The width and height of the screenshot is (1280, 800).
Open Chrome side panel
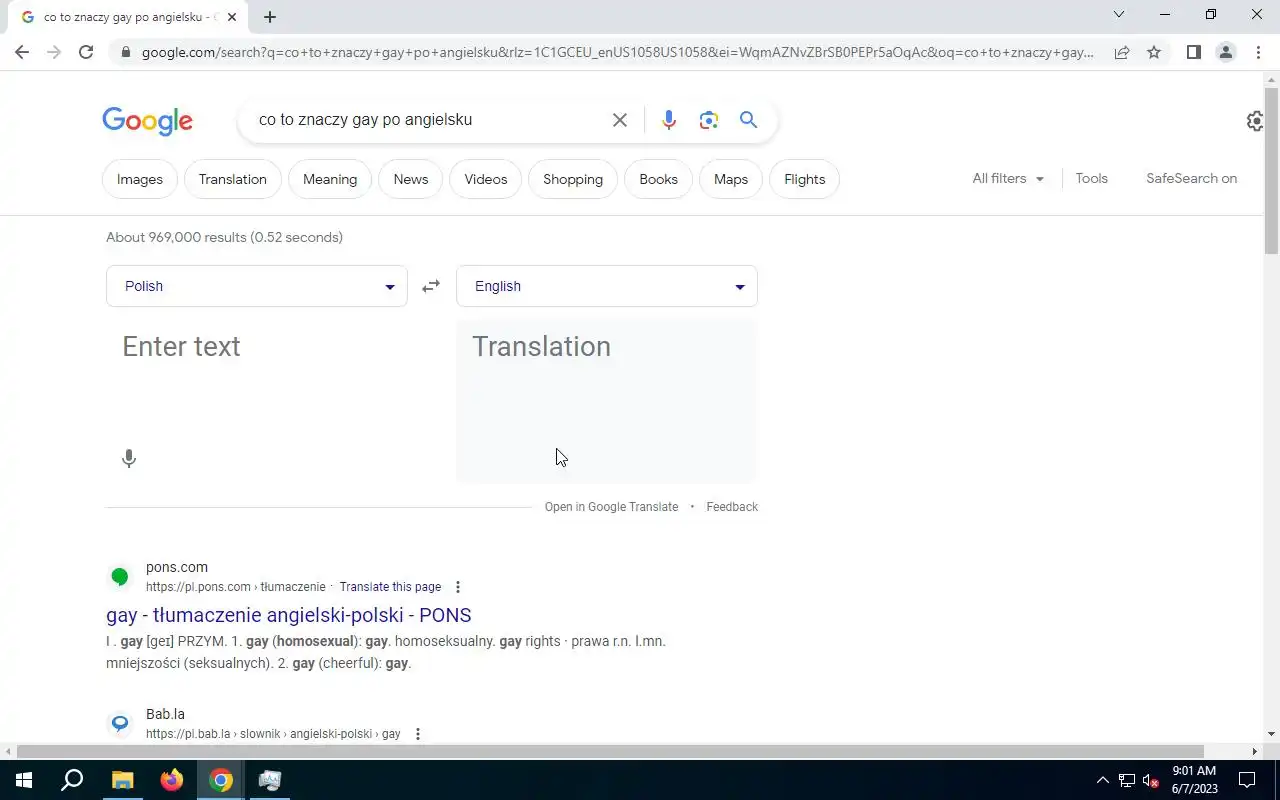coord(1193,52)
